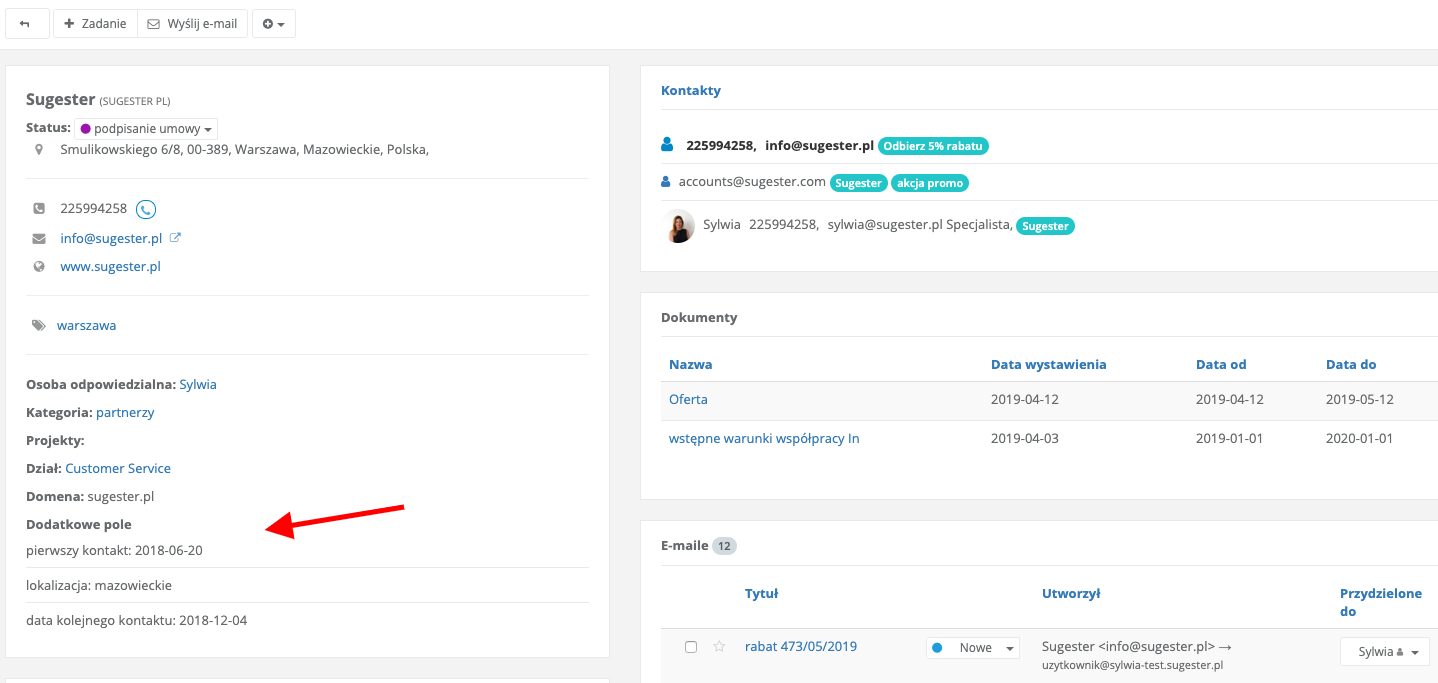Open the 'Sylwia' assigned-to dropdown
Viewport: 1438px width, 683px height.
click(1384, 652)
